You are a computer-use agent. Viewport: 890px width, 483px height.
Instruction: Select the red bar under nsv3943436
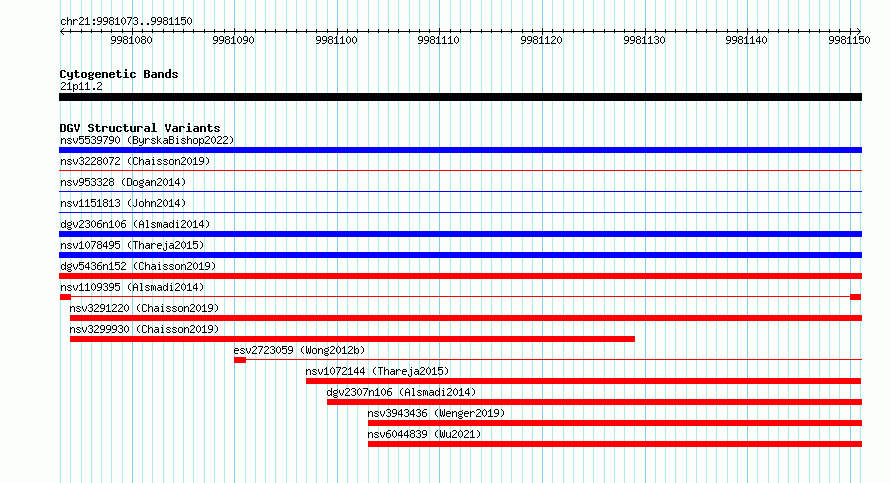pyautogui.click(x=615, y=423)
